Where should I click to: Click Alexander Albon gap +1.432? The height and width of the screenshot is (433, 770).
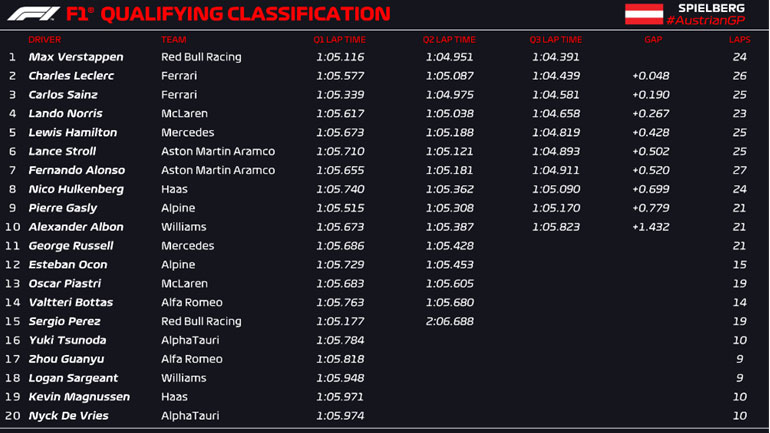tap(650, 227)
